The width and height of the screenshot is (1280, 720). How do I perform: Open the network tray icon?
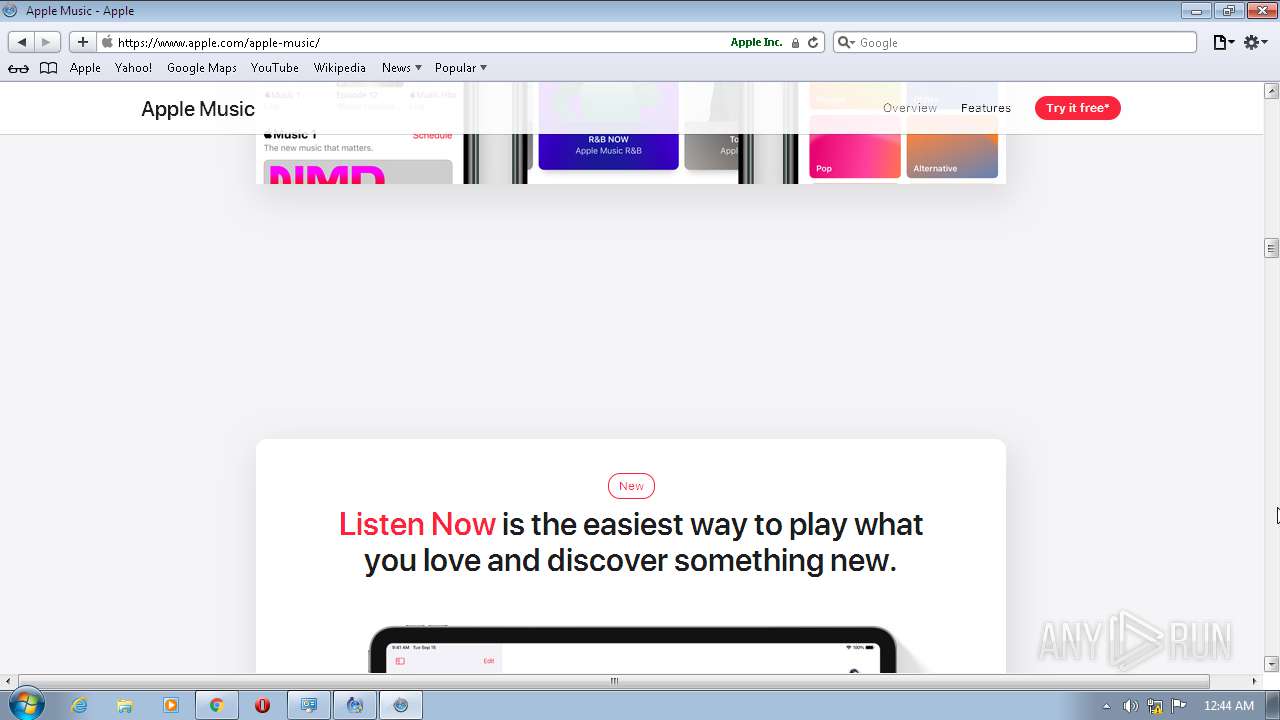click(x=1155, y=706)
